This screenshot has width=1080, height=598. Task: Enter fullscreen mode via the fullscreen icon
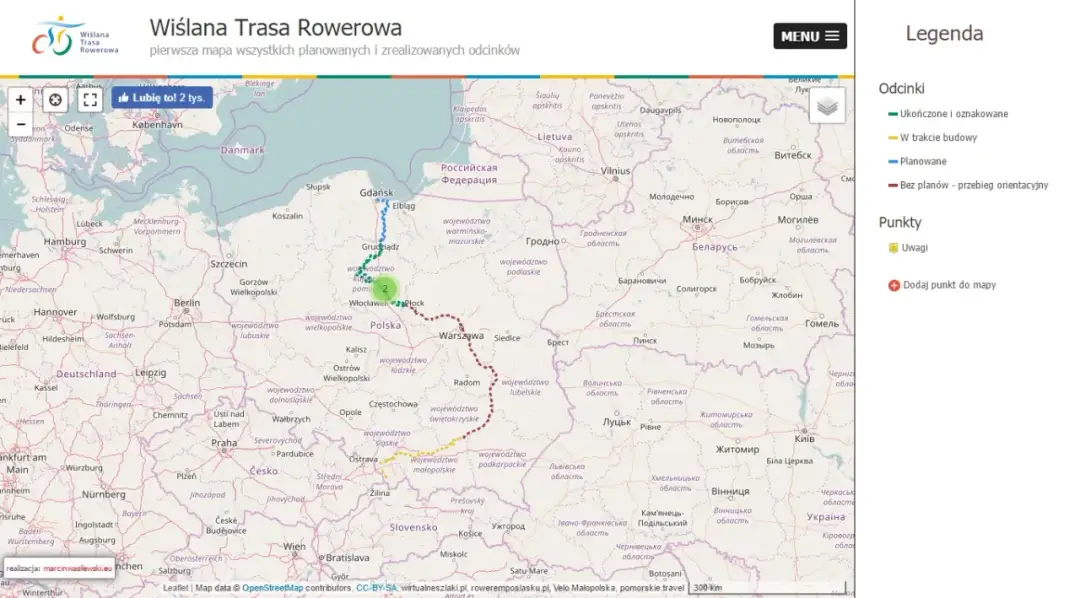pyautogui.click(x=90, y=99)
